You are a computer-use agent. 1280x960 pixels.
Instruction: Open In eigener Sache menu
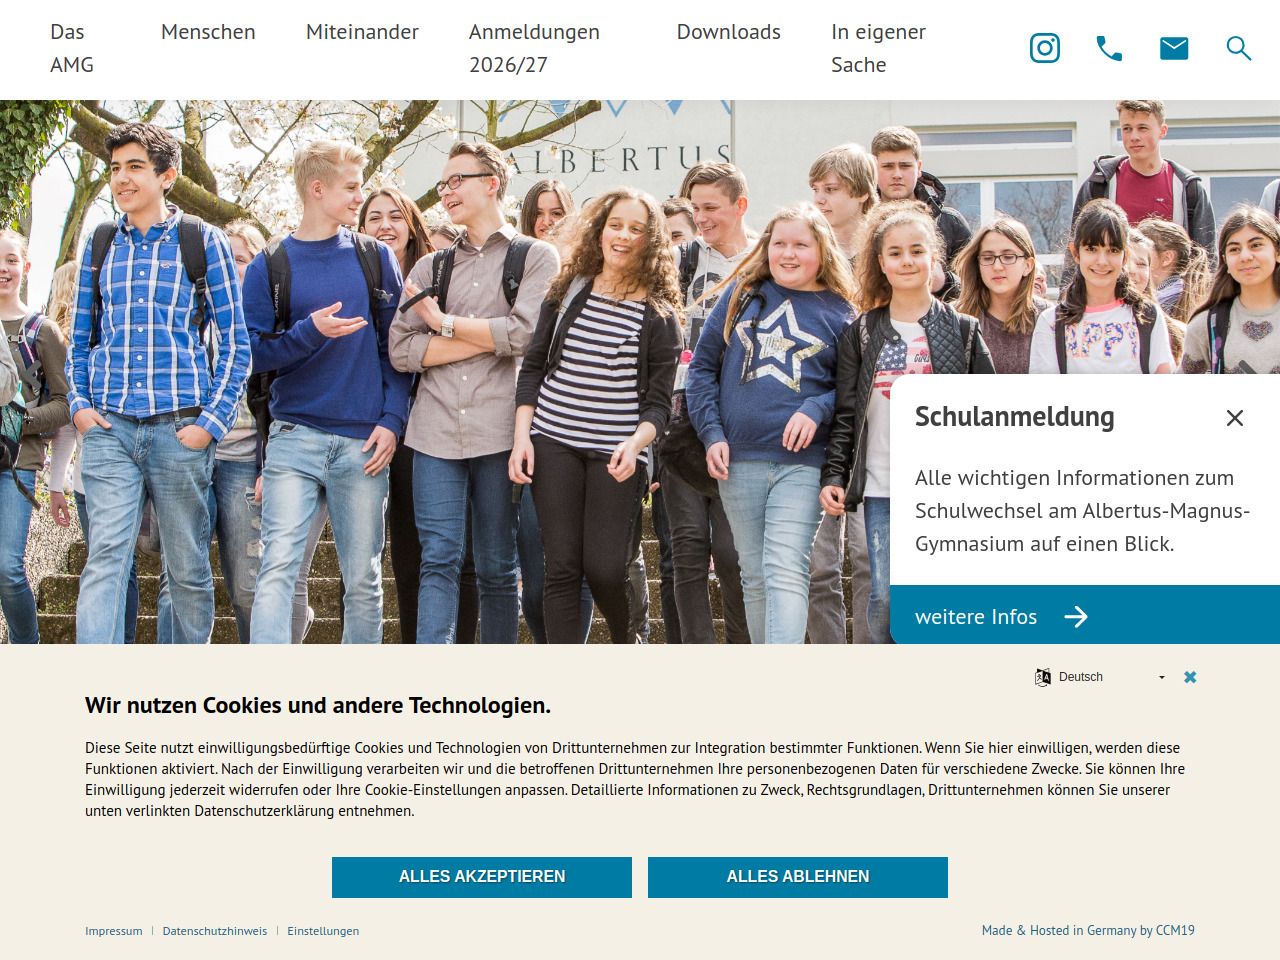point(878,48)
